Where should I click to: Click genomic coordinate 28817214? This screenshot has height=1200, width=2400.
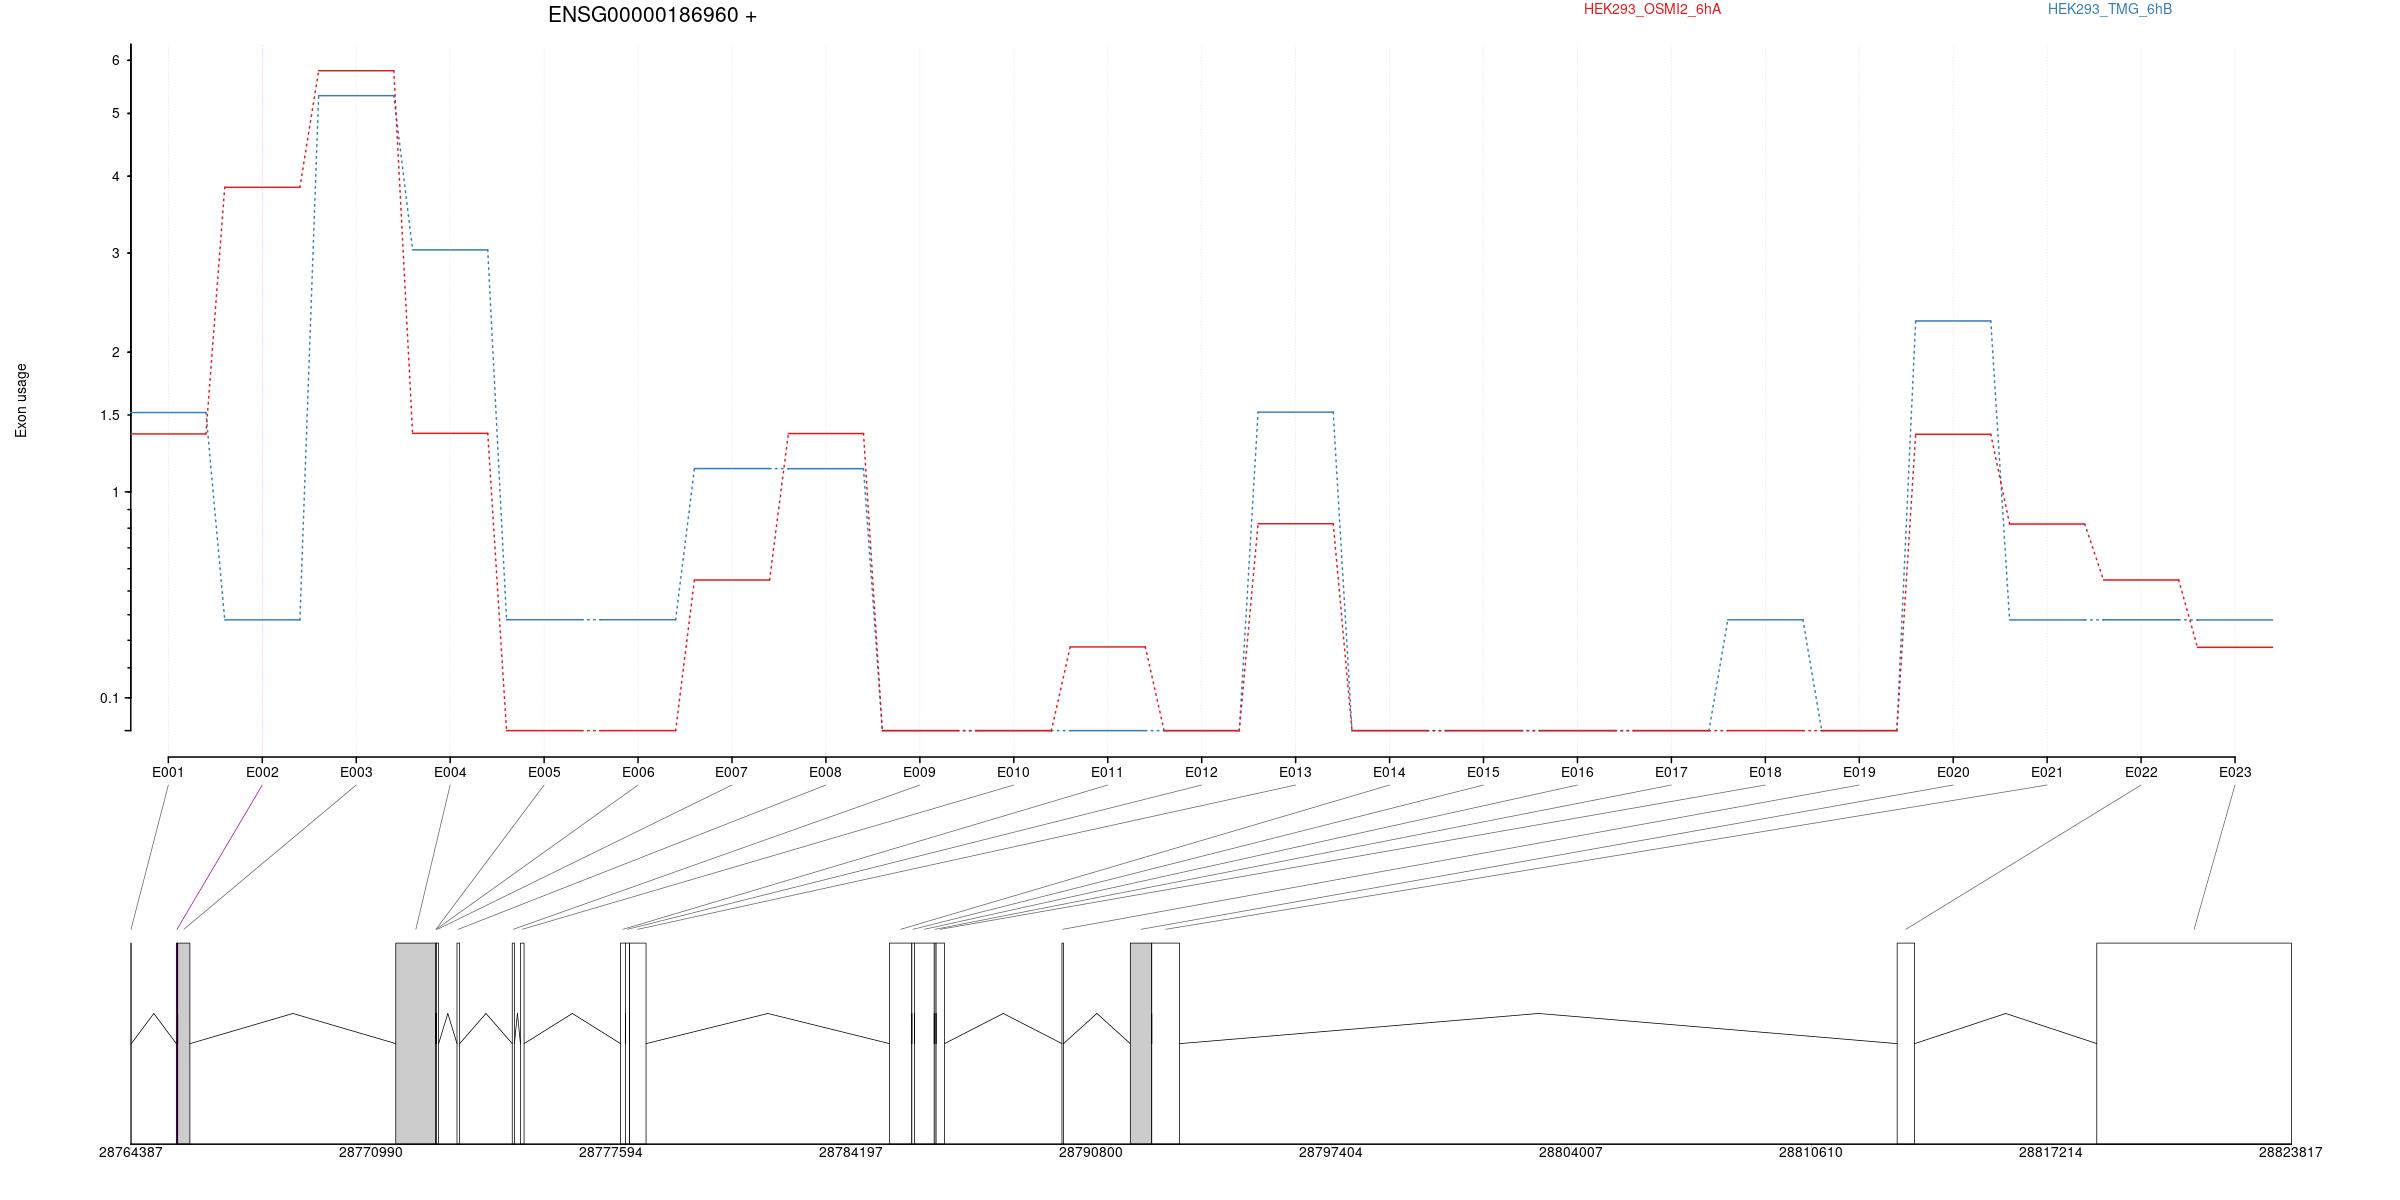2050,1153
